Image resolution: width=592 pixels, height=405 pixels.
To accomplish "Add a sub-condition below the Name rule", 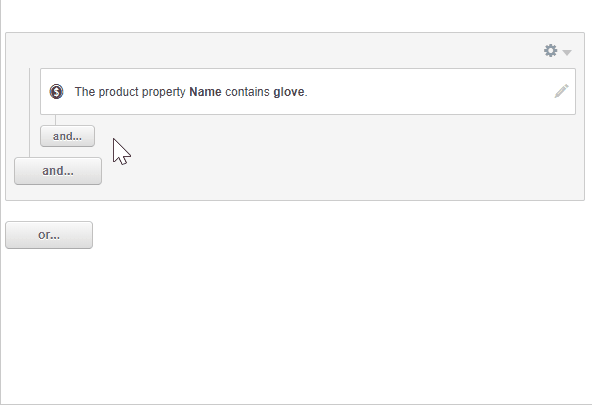I will pyautogui.click(x=68, y=136).
